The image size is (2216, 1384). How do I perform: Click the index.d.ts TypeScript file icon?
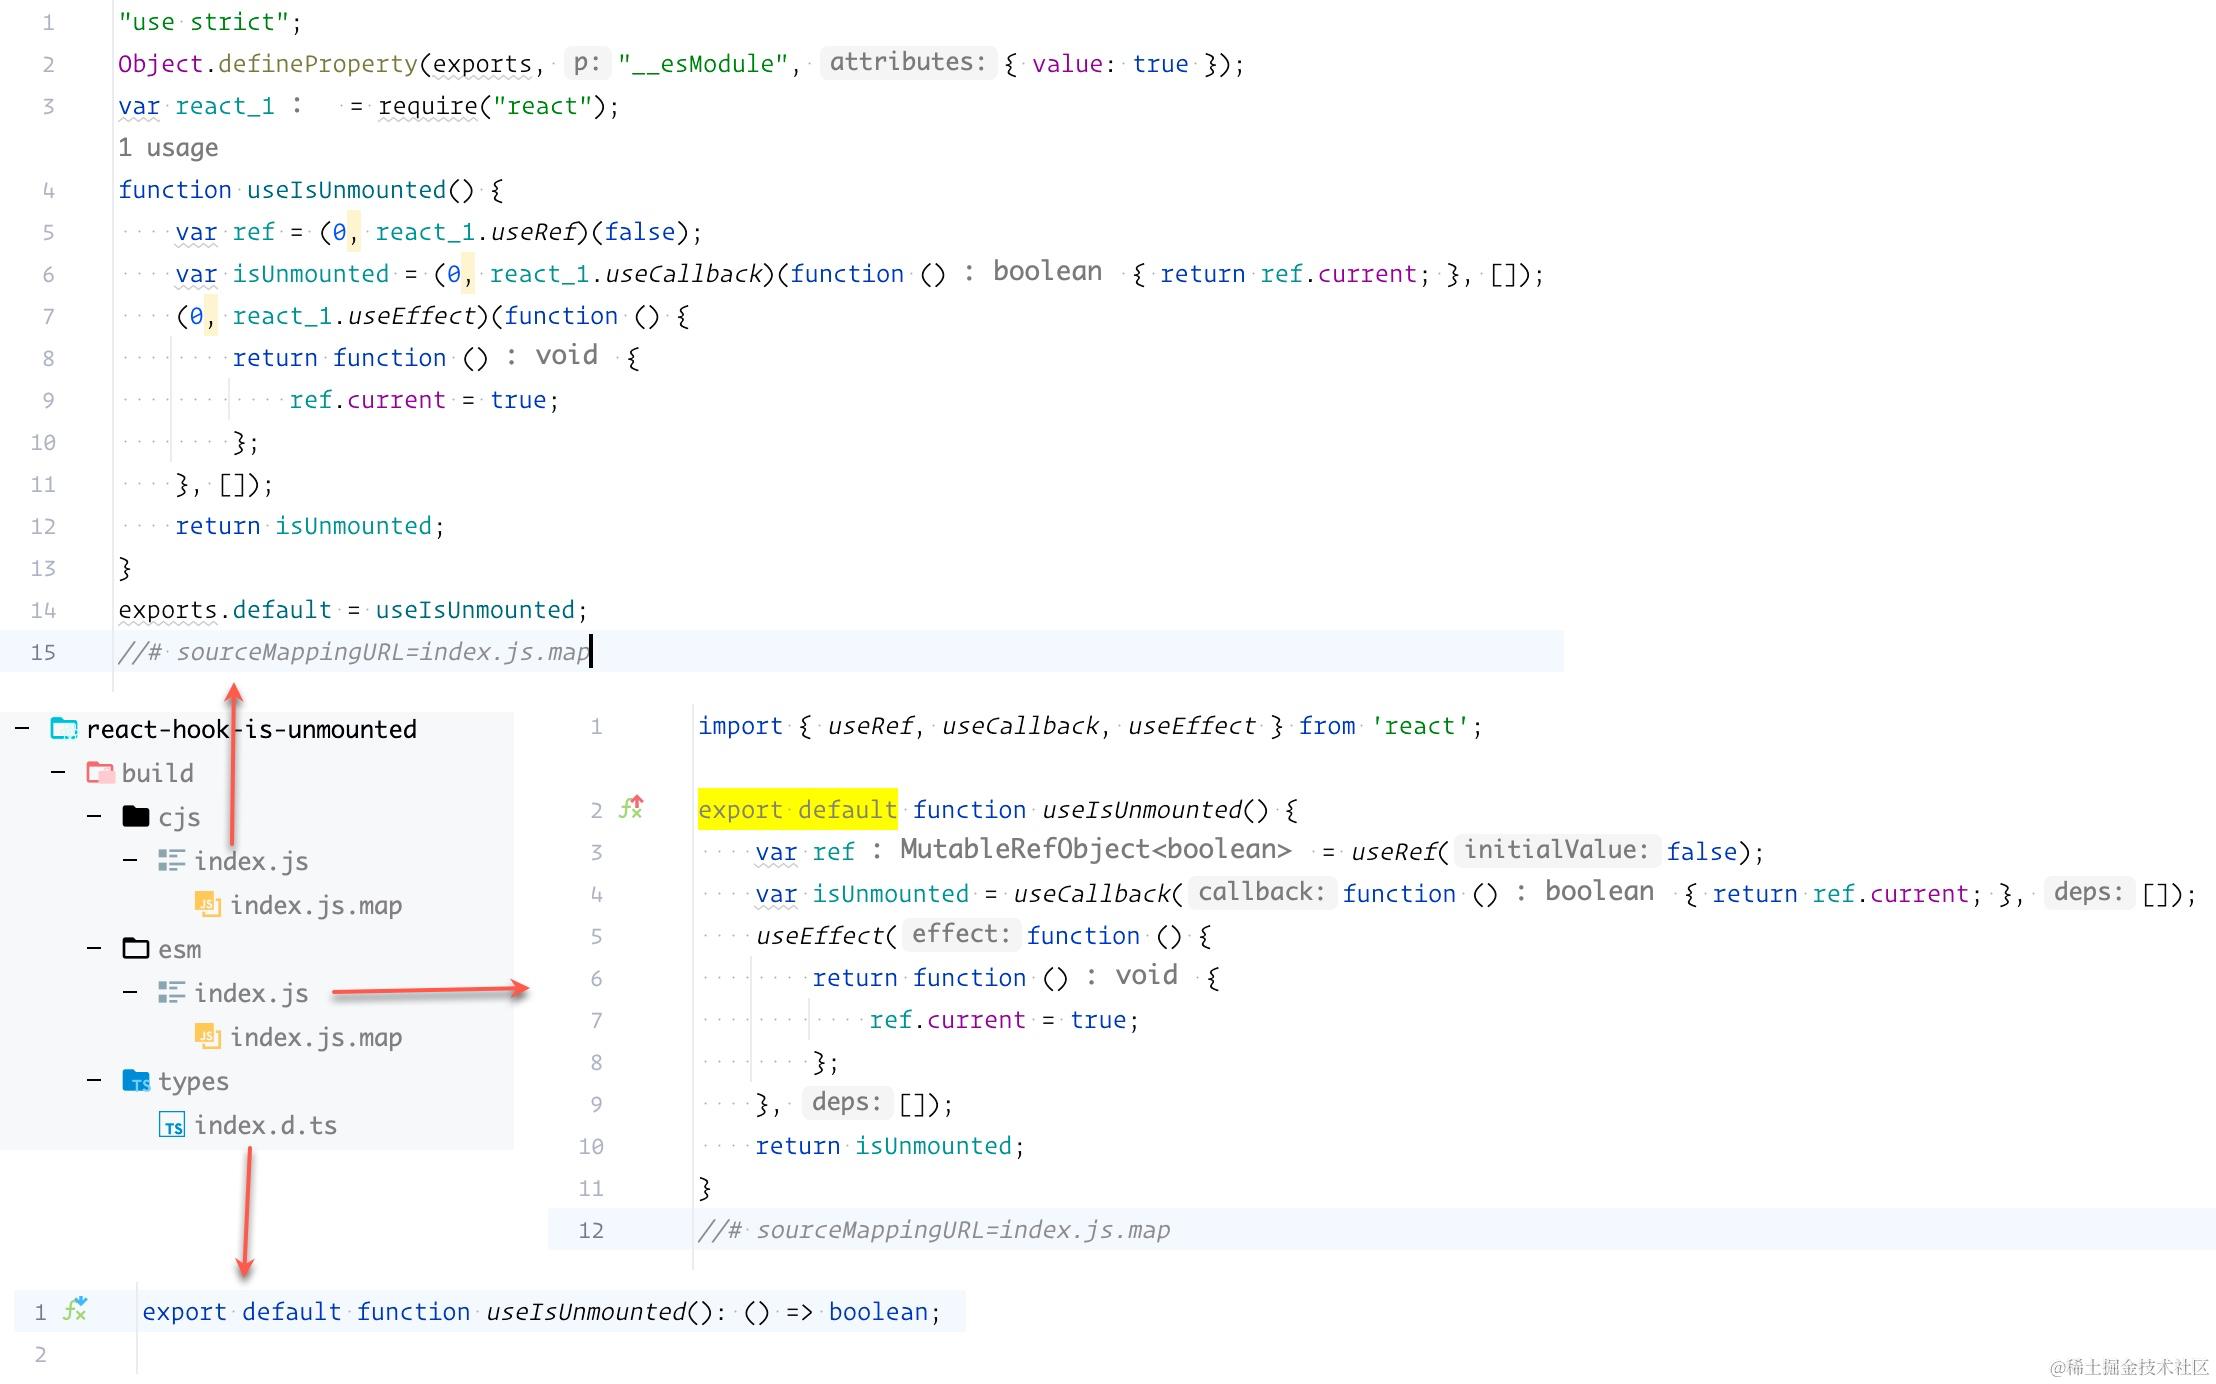click(x=172, y=1125)
